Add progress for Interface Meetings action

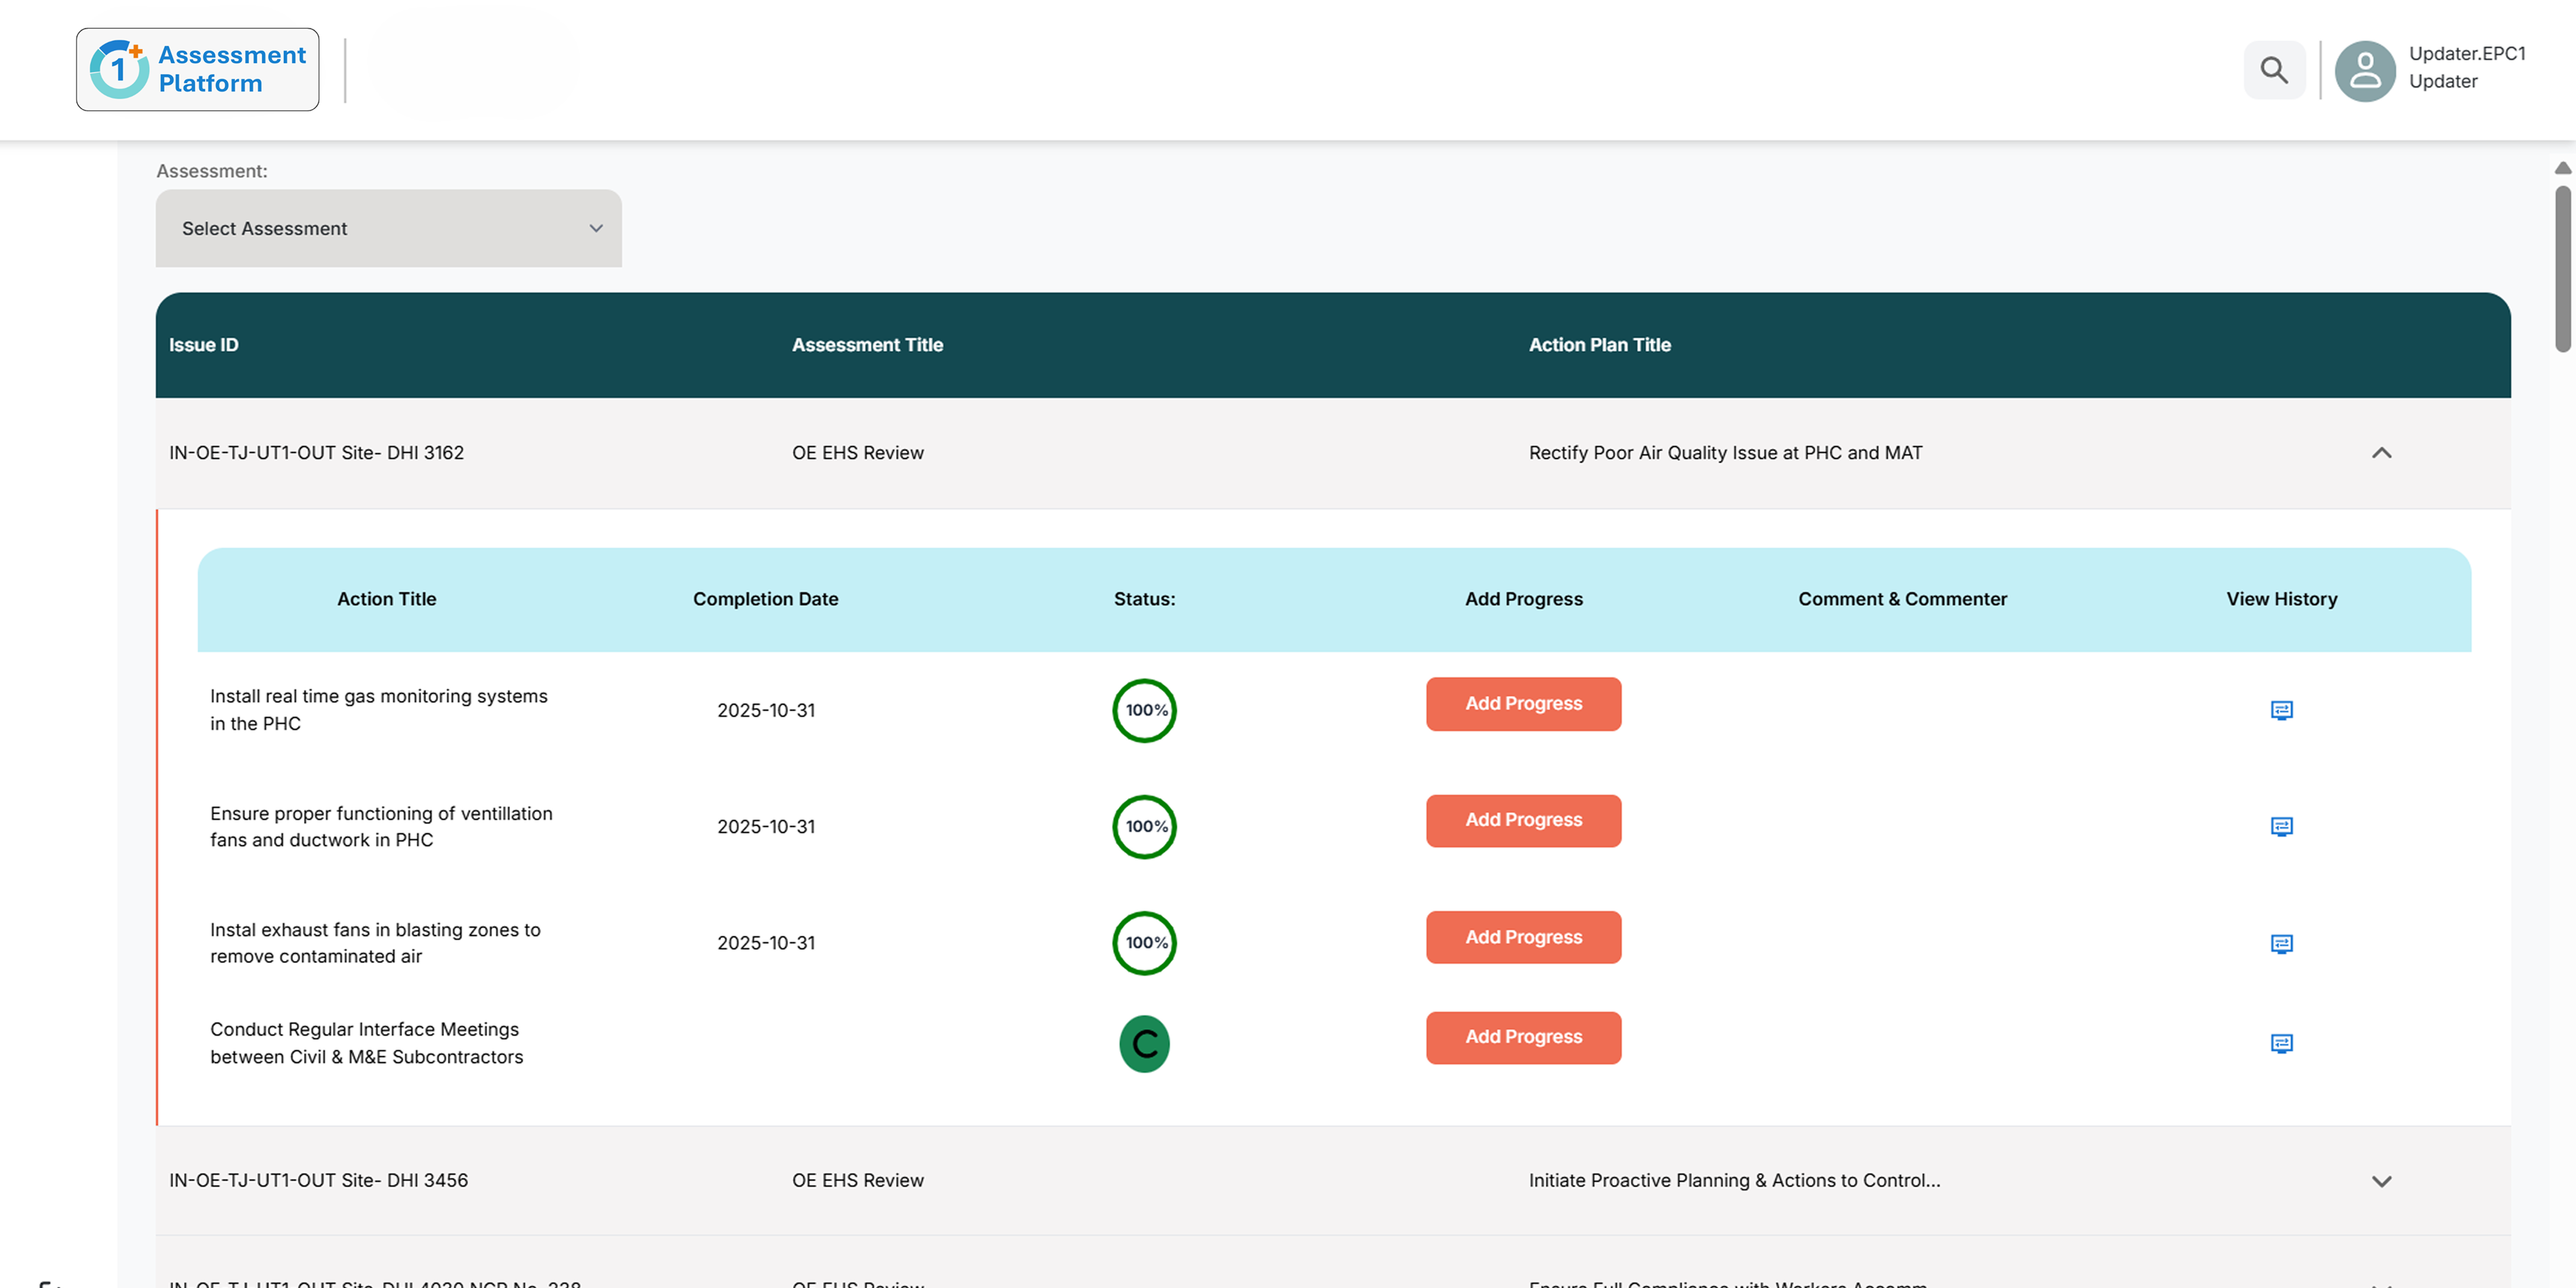pos(1523,1037)
